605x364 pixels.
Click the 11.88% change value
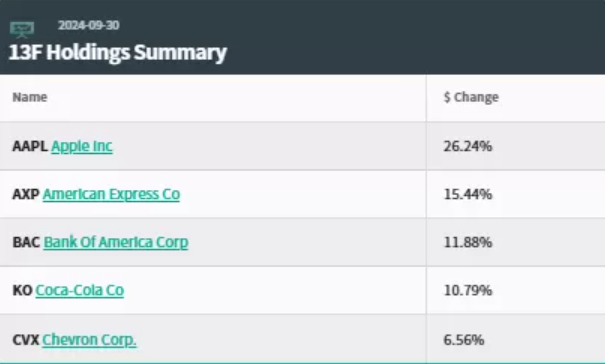[468, 242]
